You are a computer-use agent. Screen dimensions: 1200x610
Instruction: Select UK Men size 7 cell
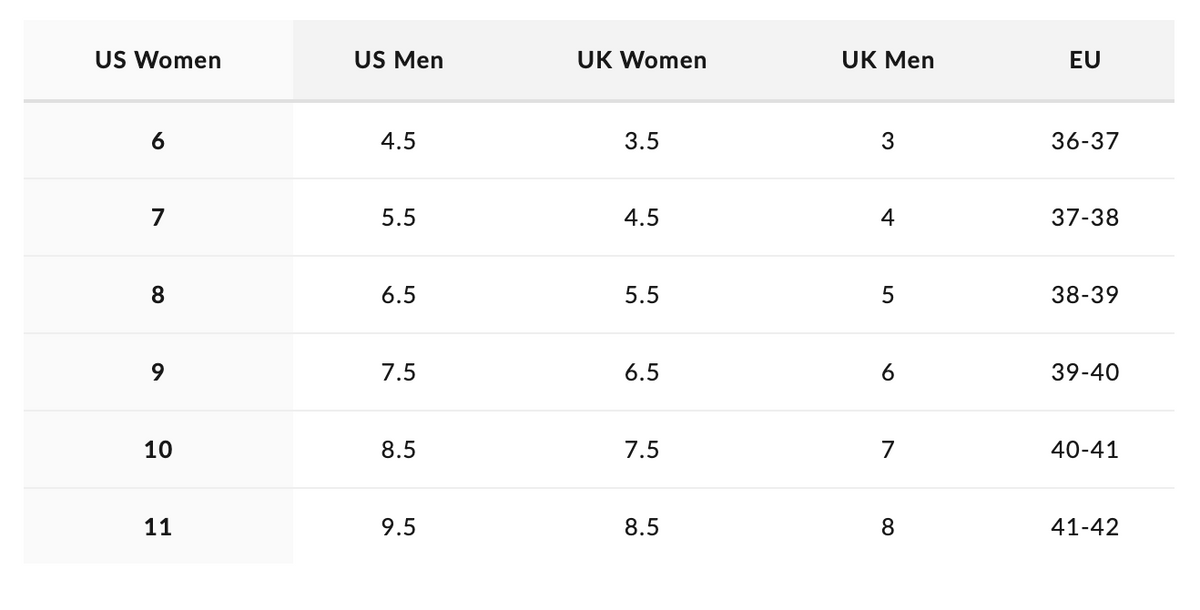(888, 450)
